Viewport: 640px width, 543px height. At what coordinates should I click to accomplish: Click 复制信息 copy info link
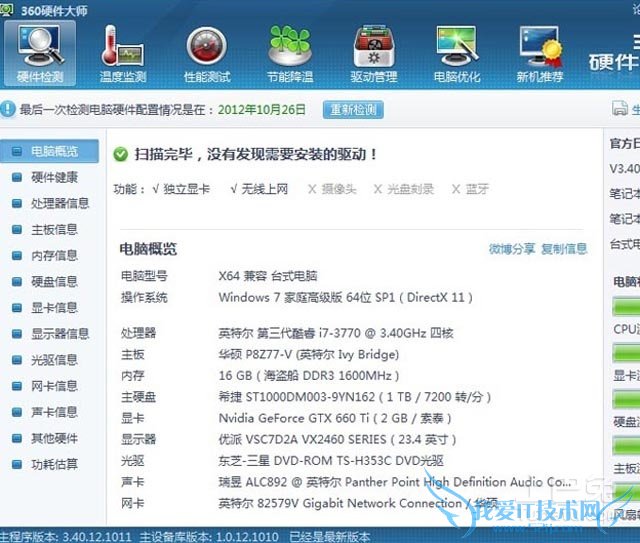[x=564, y=249]
